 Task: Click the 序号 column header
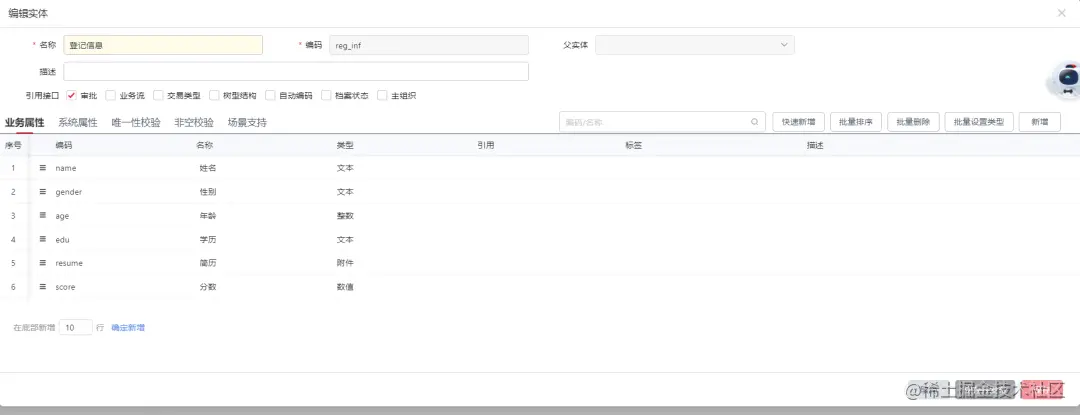click(13, 145)
